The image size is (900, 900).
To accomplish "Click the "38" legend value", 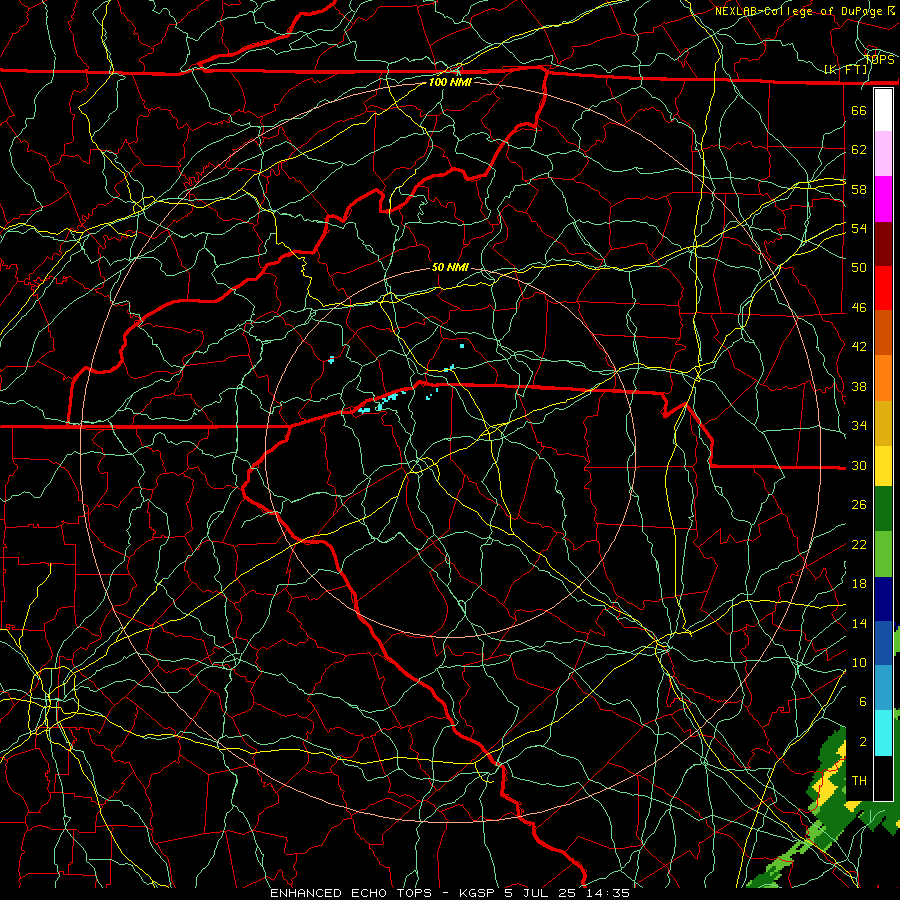I will click(x=859, y=386).
